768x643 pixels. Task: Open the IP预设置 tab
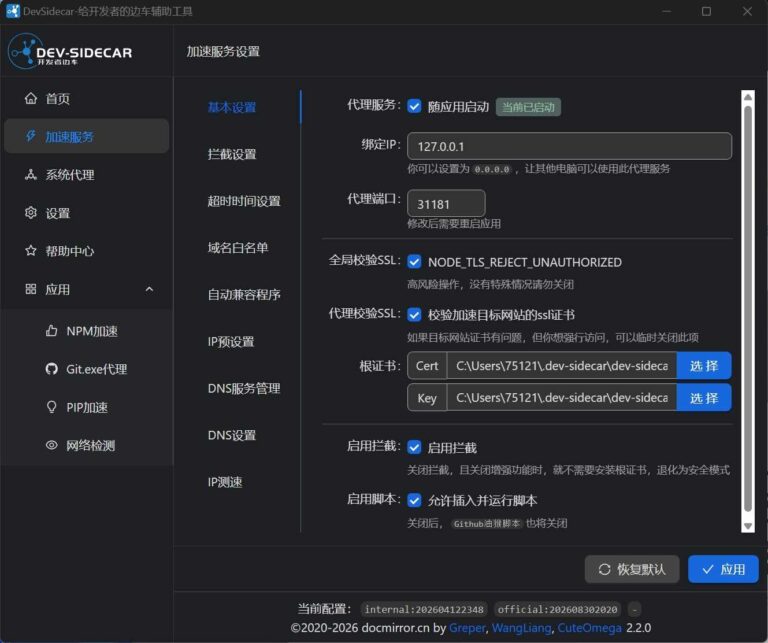(231, 341)
